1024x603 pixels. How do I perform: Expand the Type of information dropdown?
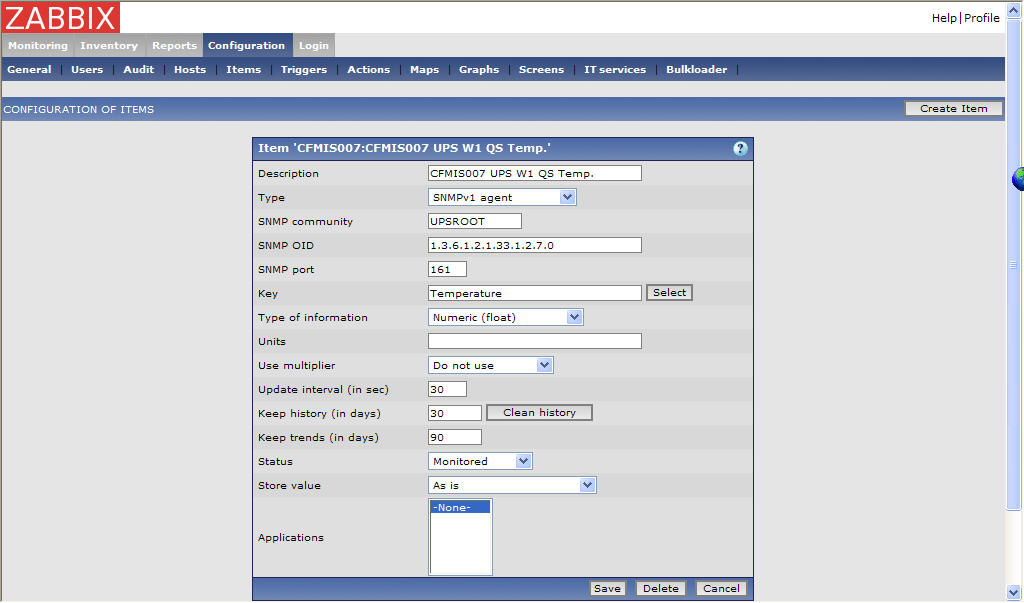coord(505,317)
